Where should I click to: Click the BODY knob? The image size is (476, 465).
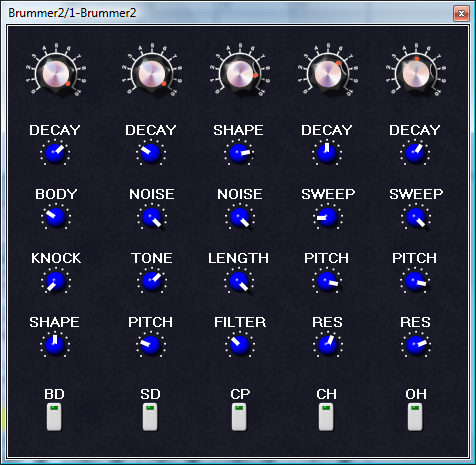pos(56,217)
